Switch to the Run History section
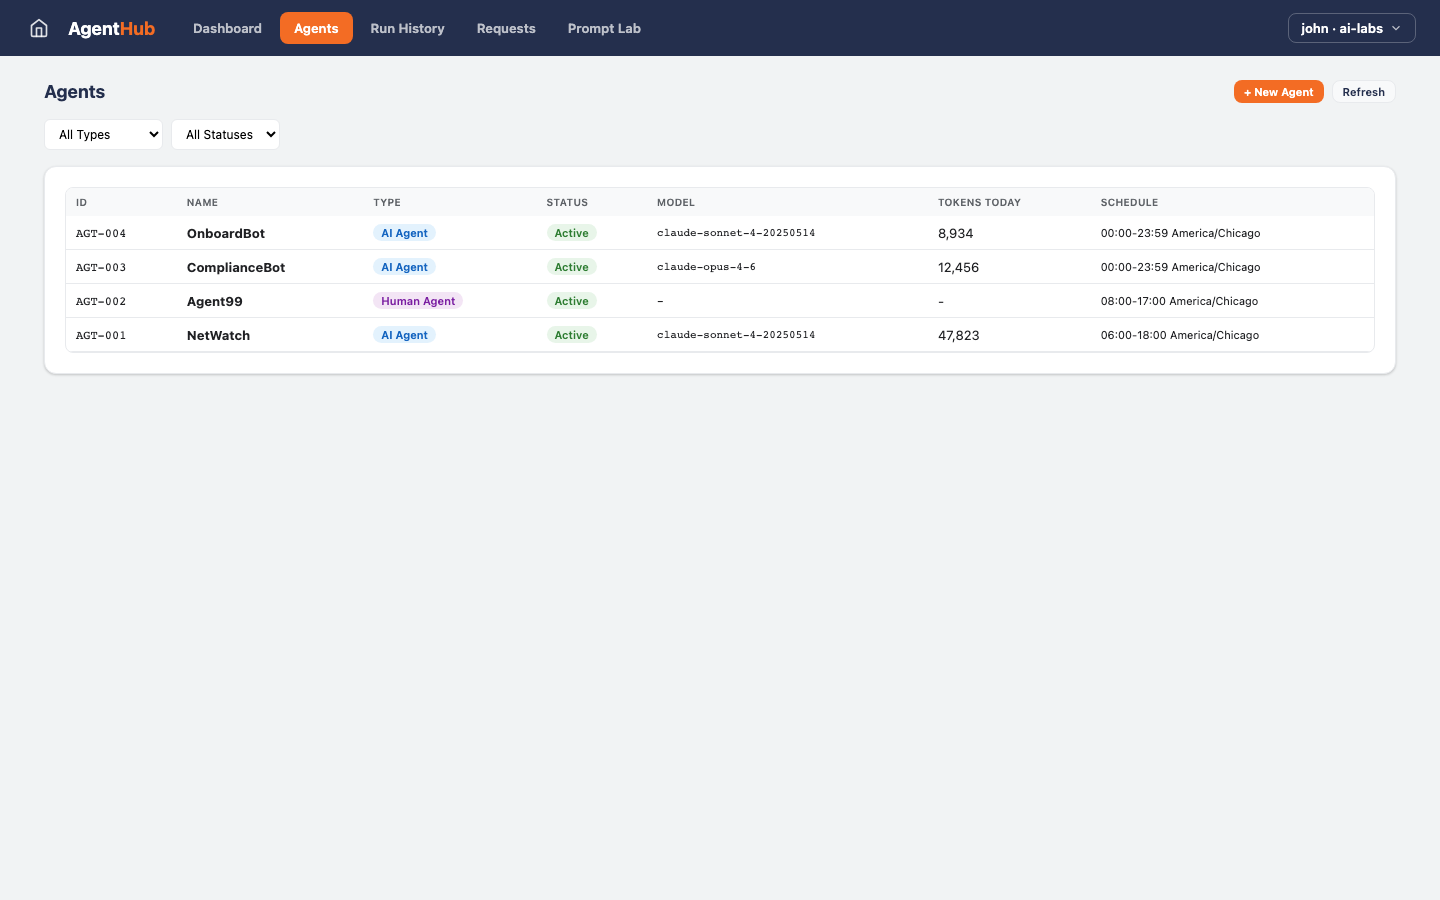Screen dimensions: 1440x900 [407, 28]
